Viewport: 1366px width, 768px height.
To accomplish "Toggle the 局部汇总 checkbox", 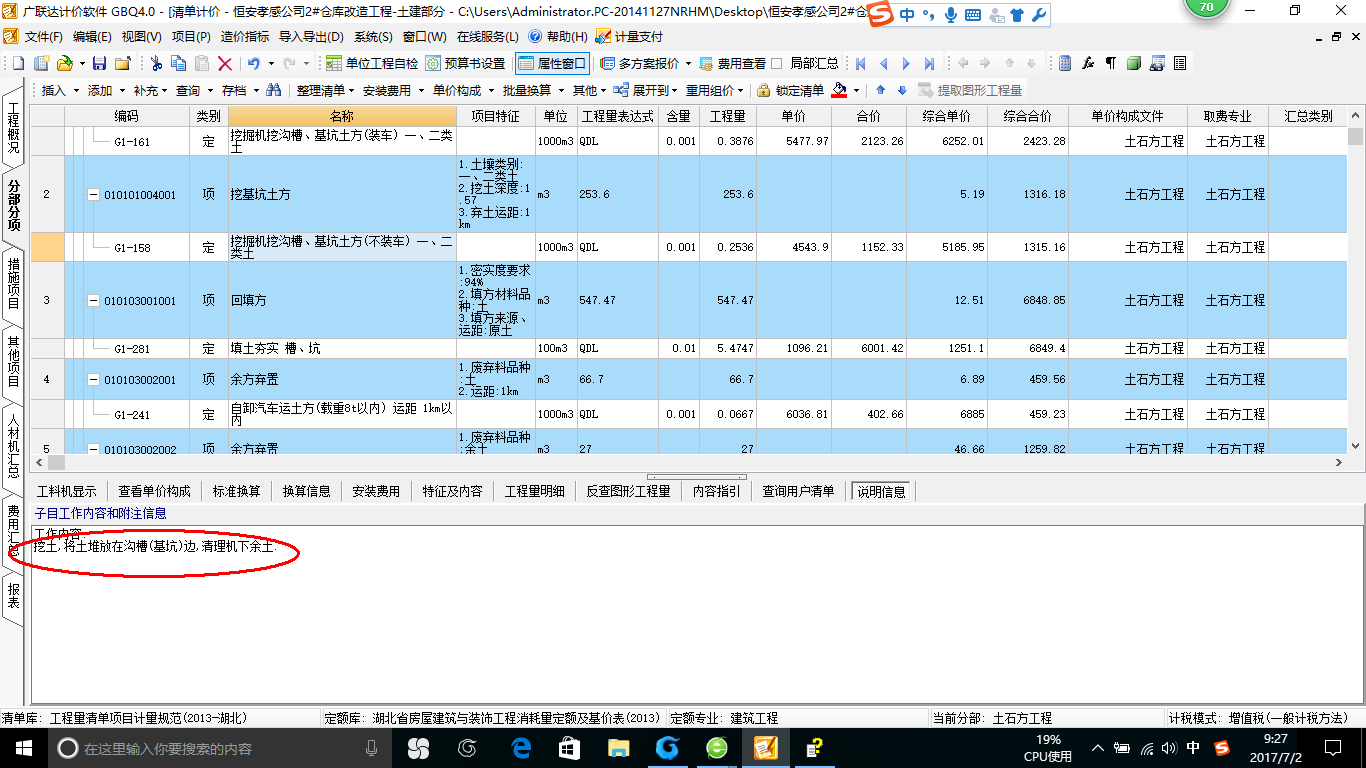I will point(778,63).
